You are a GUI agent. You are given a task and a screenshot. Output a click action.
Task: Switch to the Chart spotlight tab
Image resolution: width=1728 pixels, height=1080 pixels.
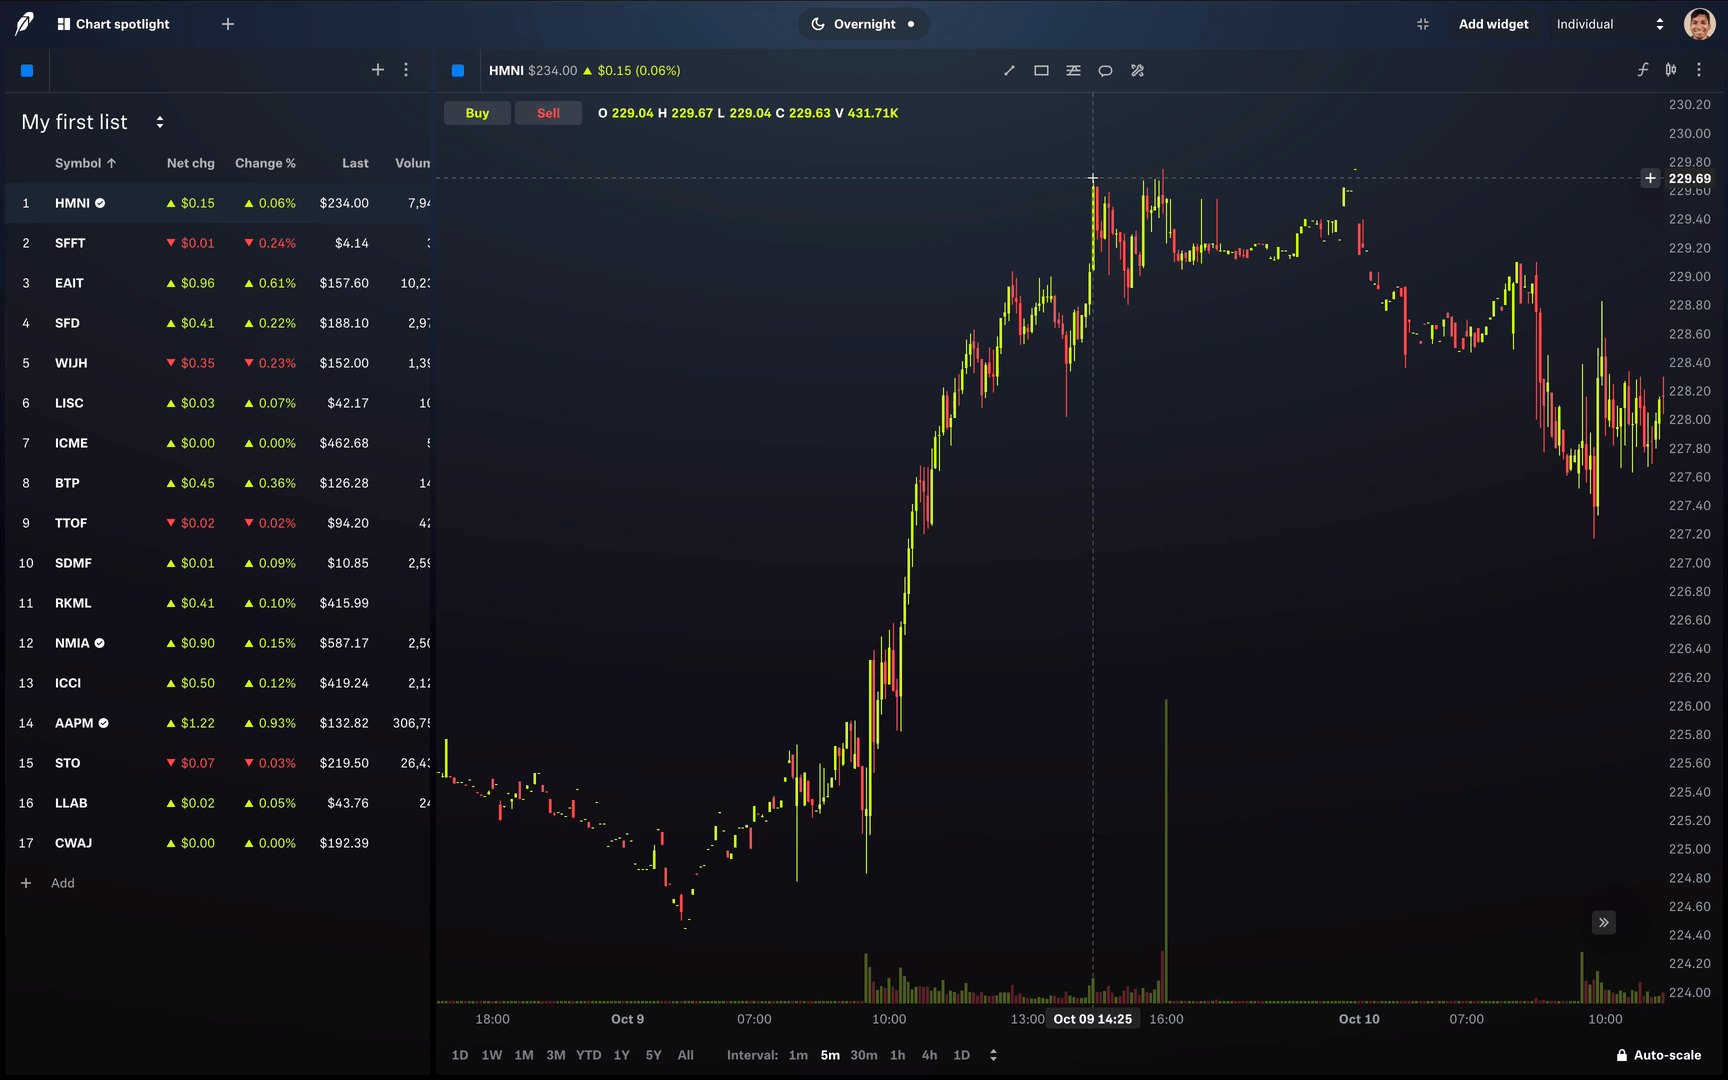(x=113, y=24)
